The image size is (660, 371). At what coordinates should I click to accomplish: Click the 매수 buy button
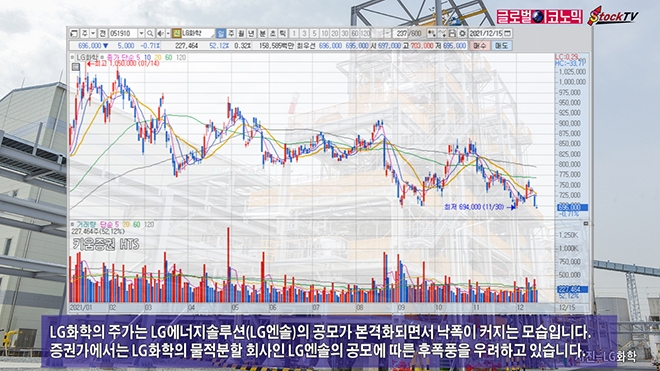click(479, 45)
